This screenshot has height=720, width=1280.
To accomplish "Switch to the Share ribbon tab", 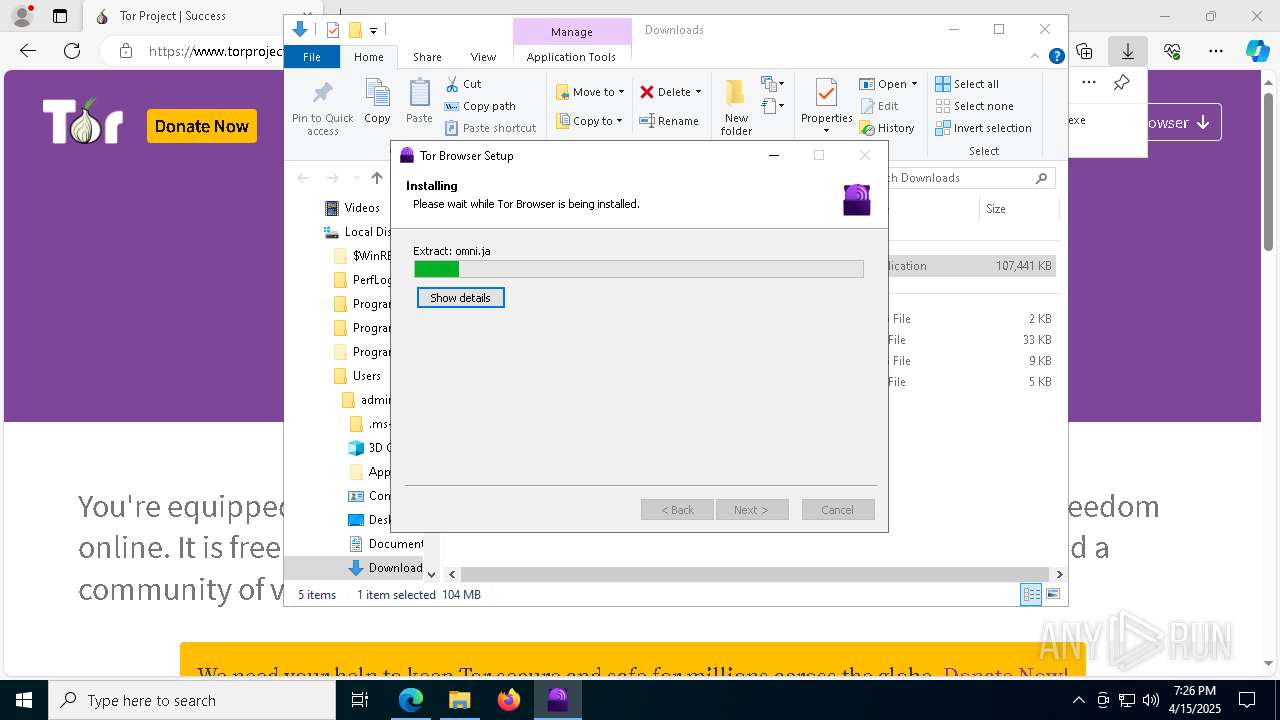I will click(427, 57).
